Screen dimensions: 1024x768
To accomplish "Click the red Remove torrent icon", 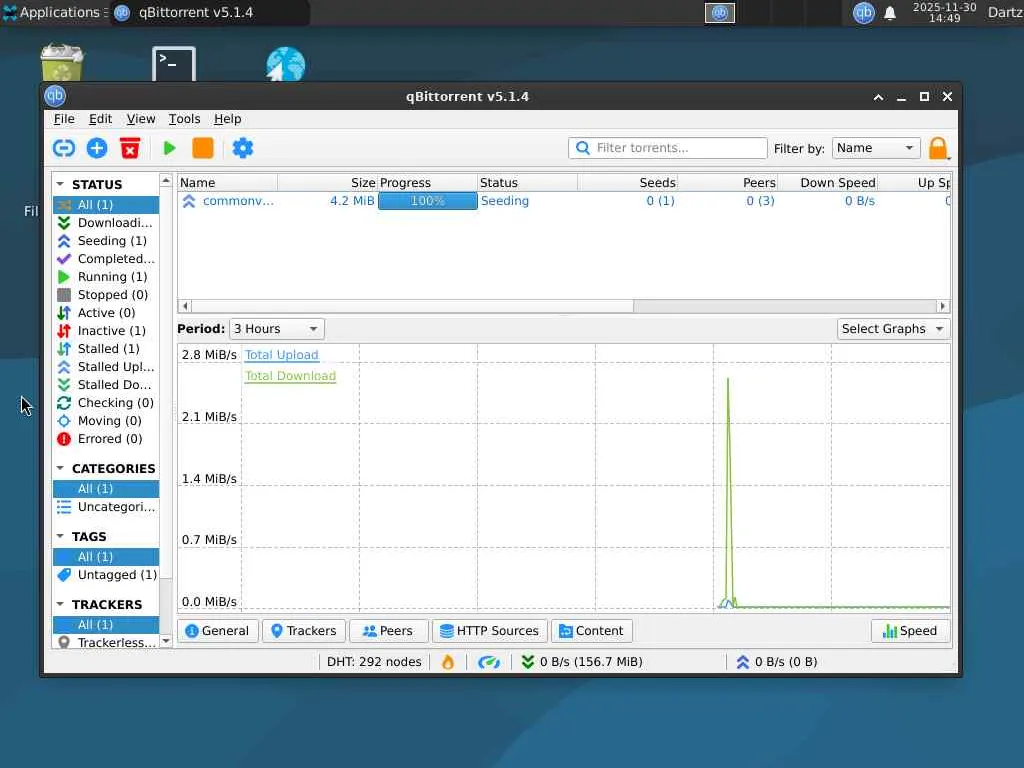I will point(130,148).
